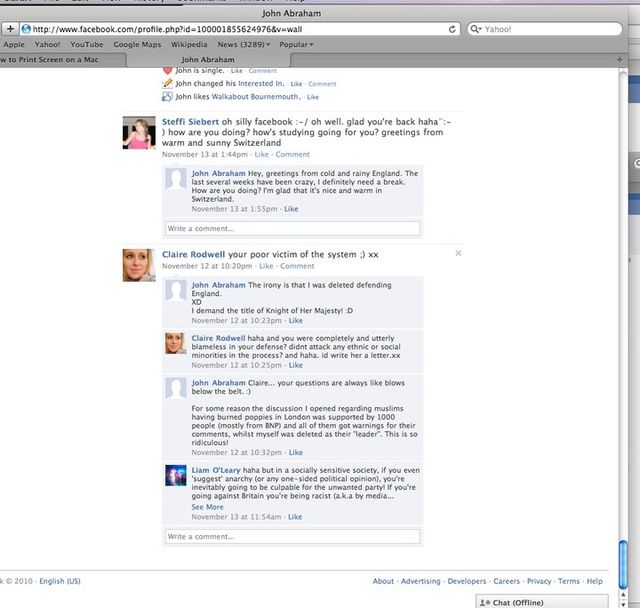
Task: Click the new tab plus button
Action: pos(621,60)
